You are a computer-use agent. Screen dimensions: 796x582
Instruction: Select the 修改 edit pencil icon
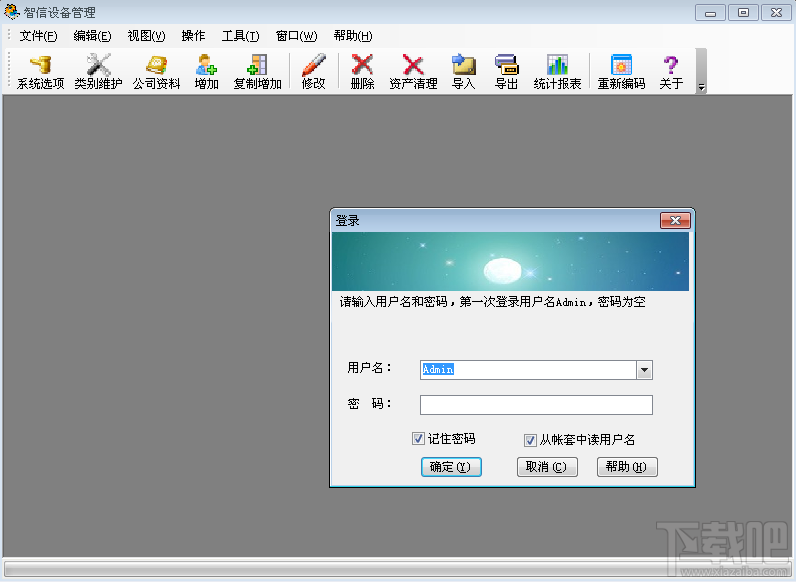click(x=313, y=72)
